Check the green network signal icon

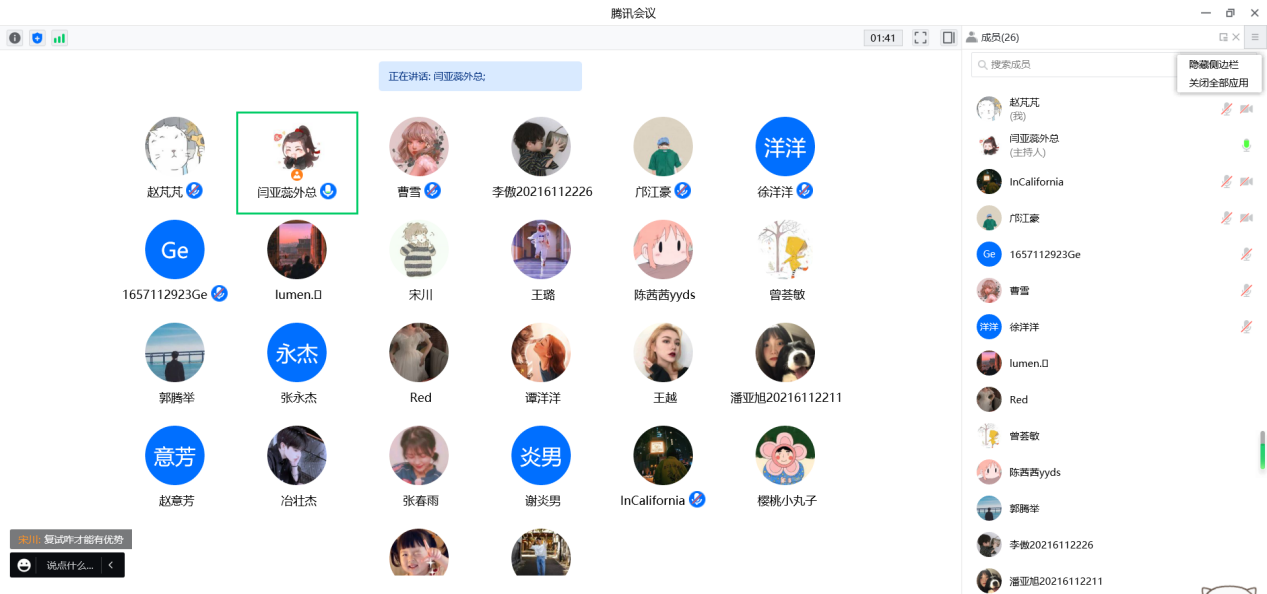59,38
